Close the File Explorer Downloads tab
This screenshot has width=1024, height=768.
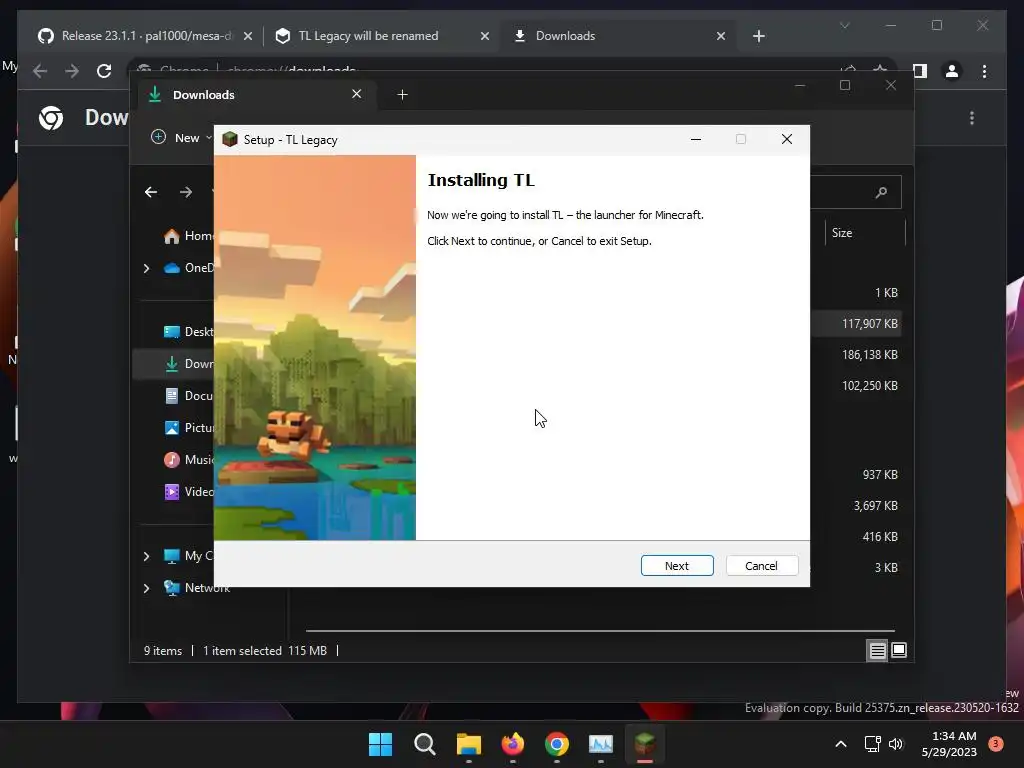[x=357, y=94]
